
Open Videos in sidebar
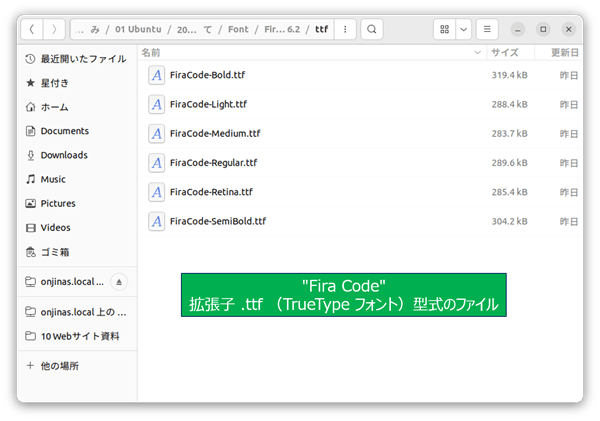[77, 228]
